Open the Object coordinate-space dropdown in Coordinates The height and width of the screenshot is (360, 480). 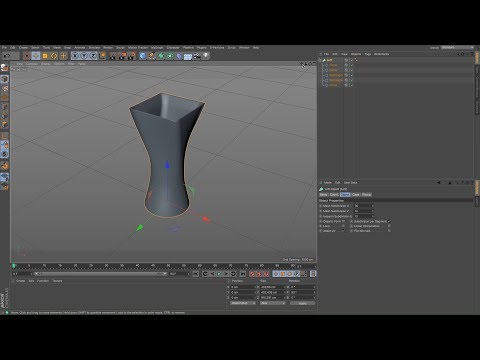click(243, 303)
